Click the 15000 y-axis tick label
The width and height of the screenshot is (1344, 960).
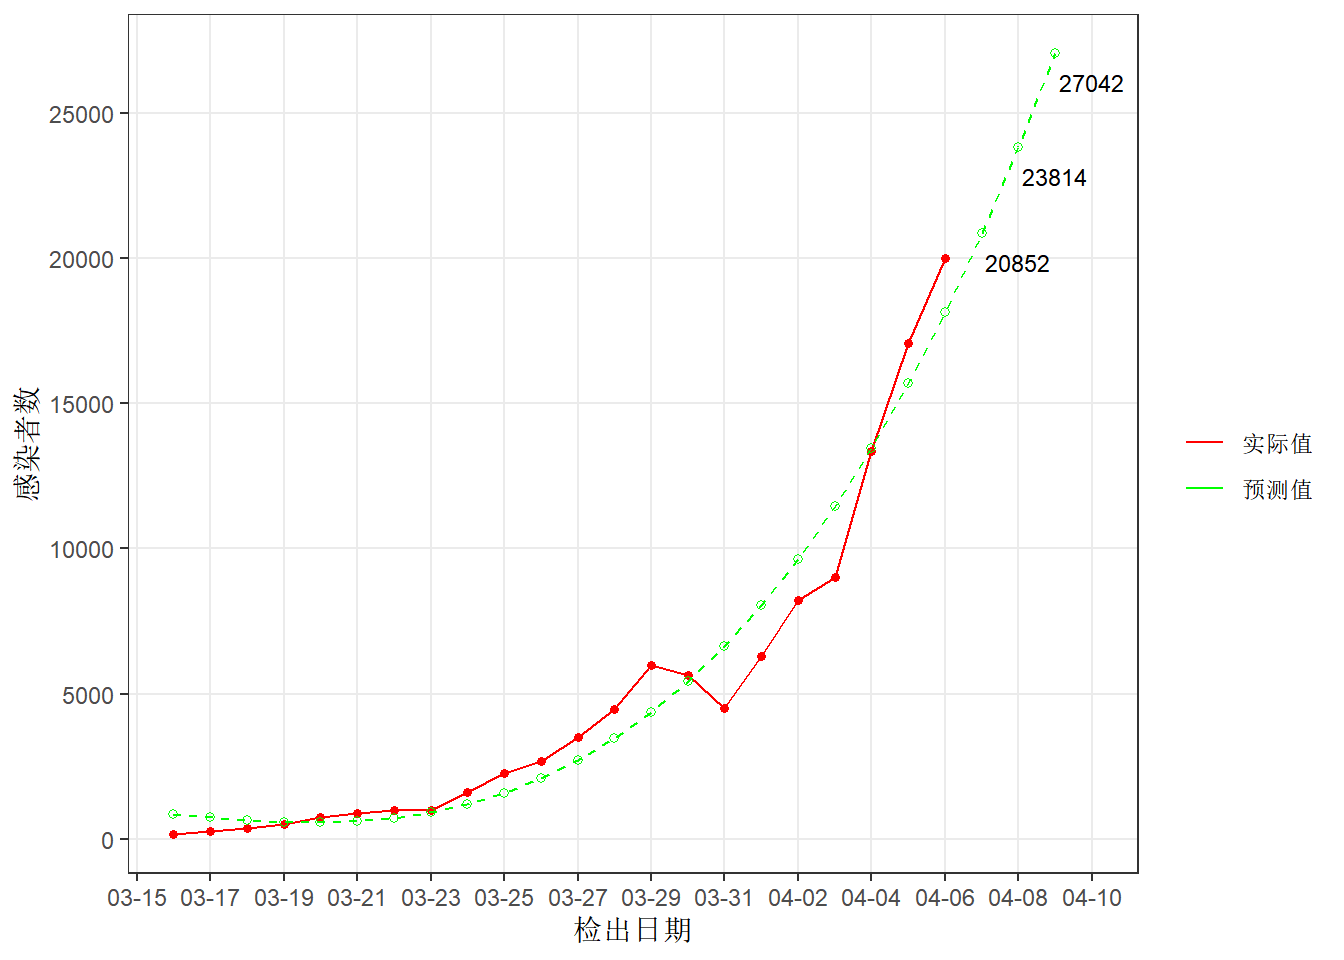coord(82,404)
